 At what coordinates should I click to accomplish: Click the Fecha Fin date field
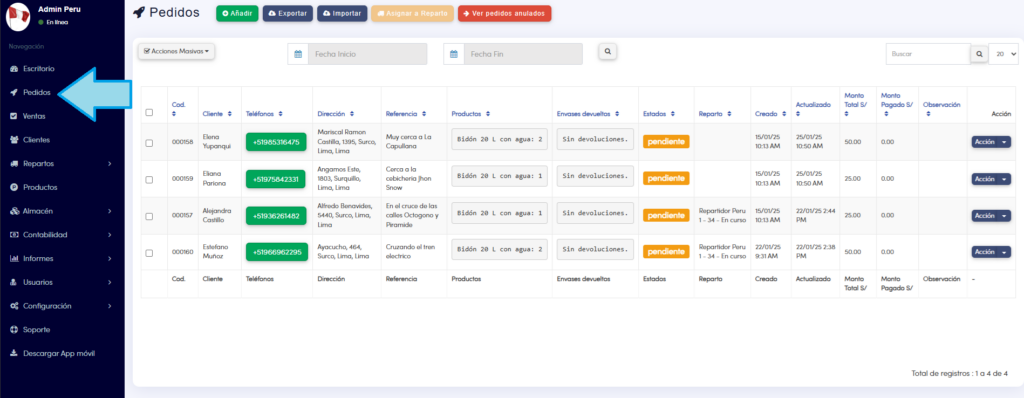(522, 54)
